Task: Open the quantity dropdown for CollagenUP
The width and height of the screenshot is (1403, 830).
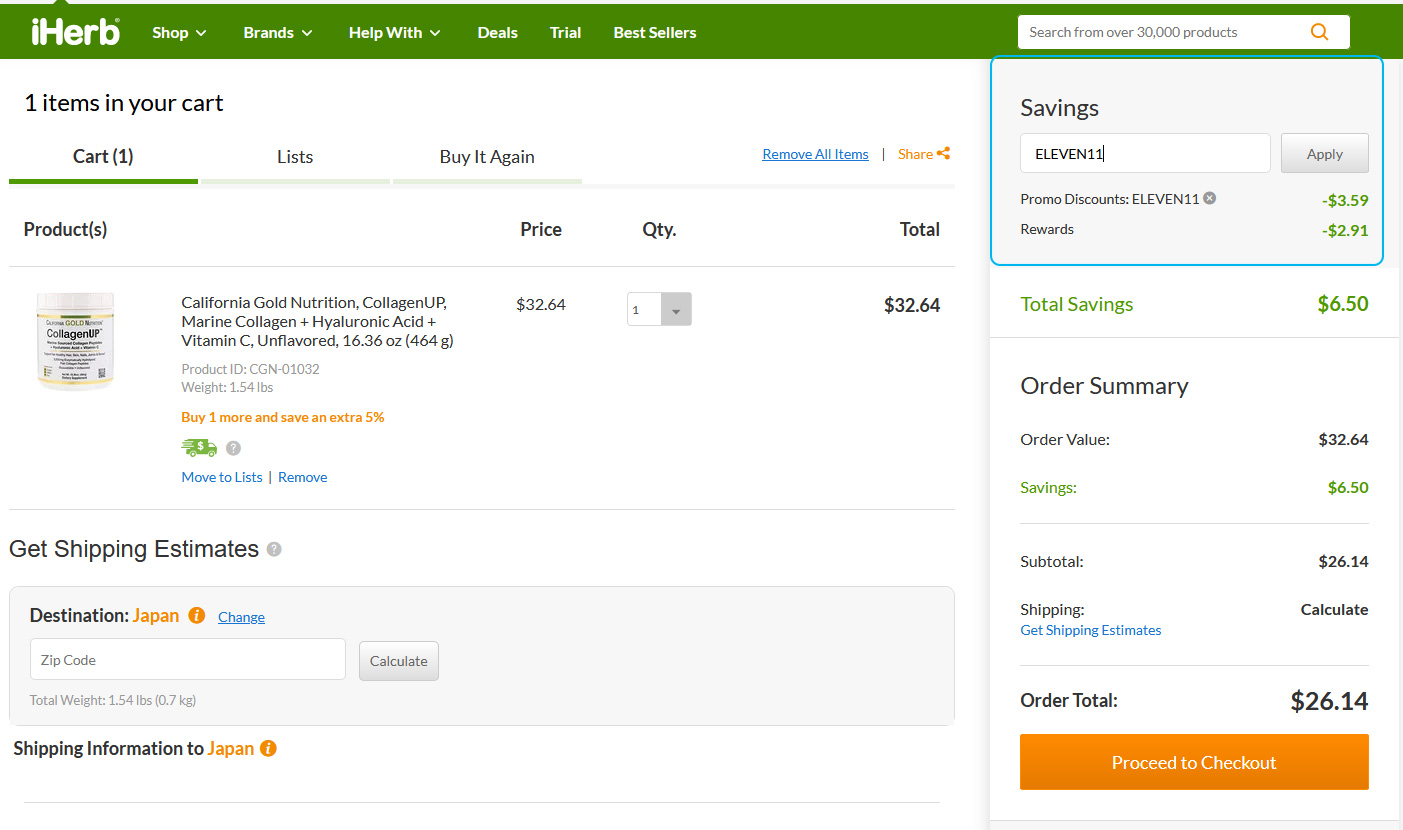Action: [659, 309]
